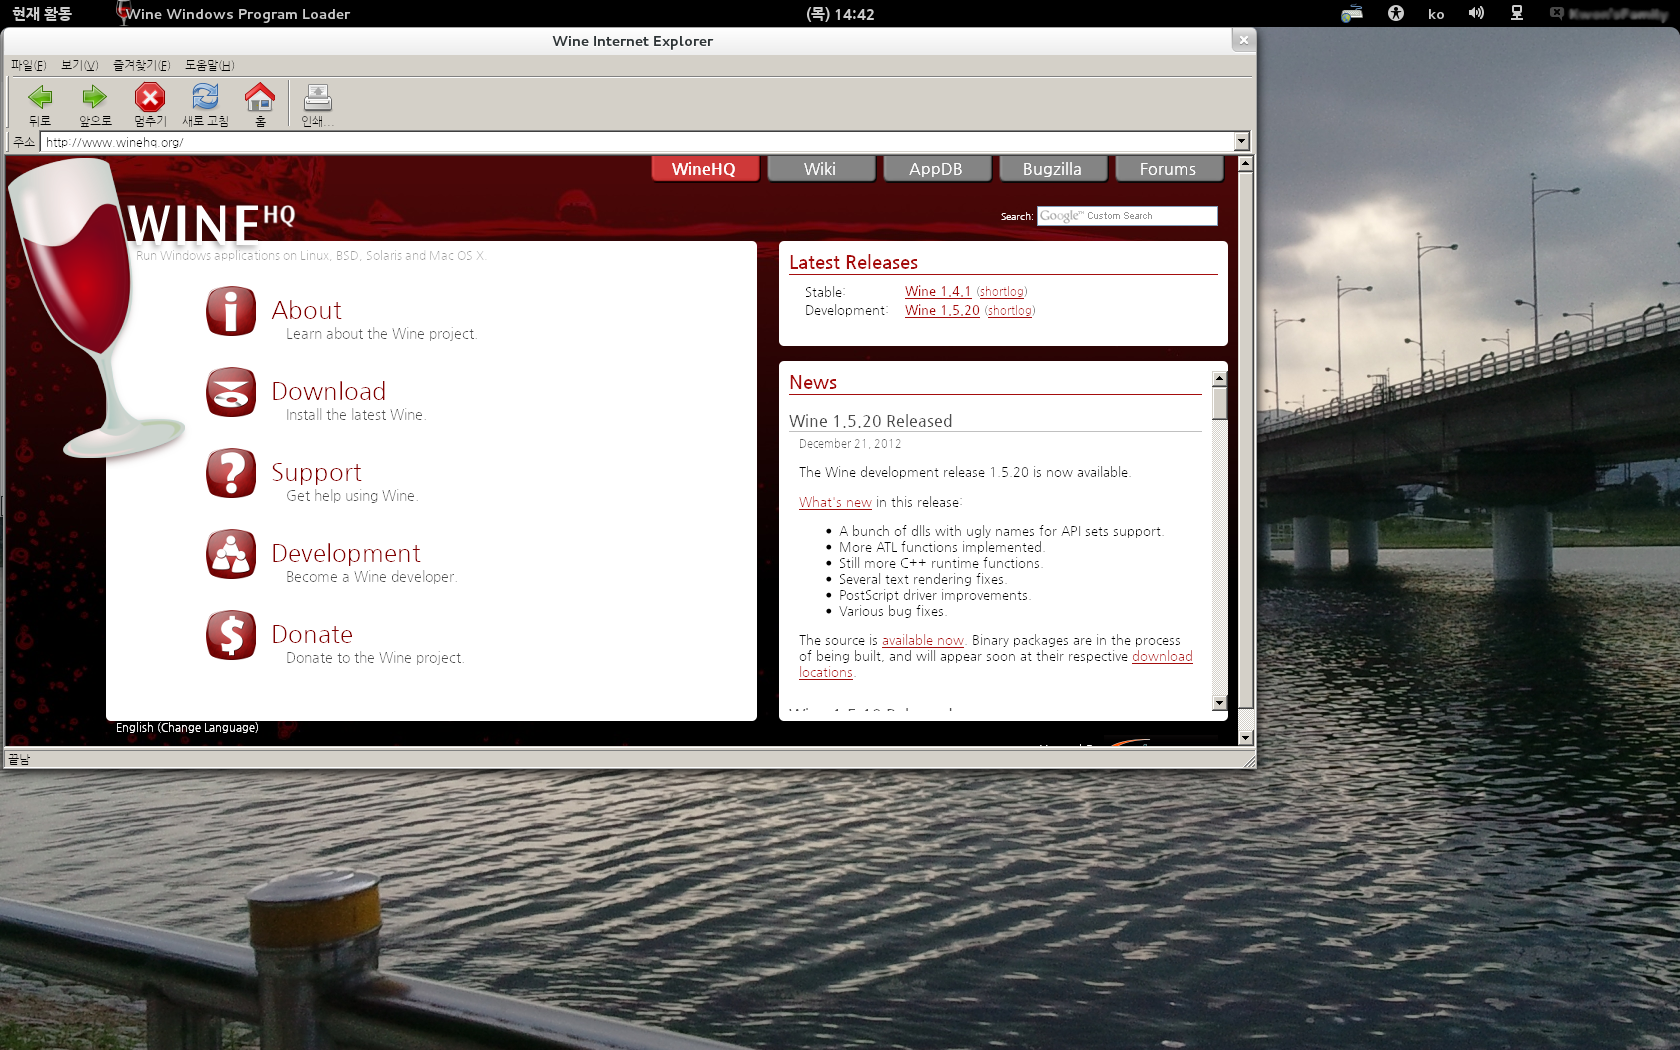Open the Wine 1.4.1 stable release link

click(938, 292)
